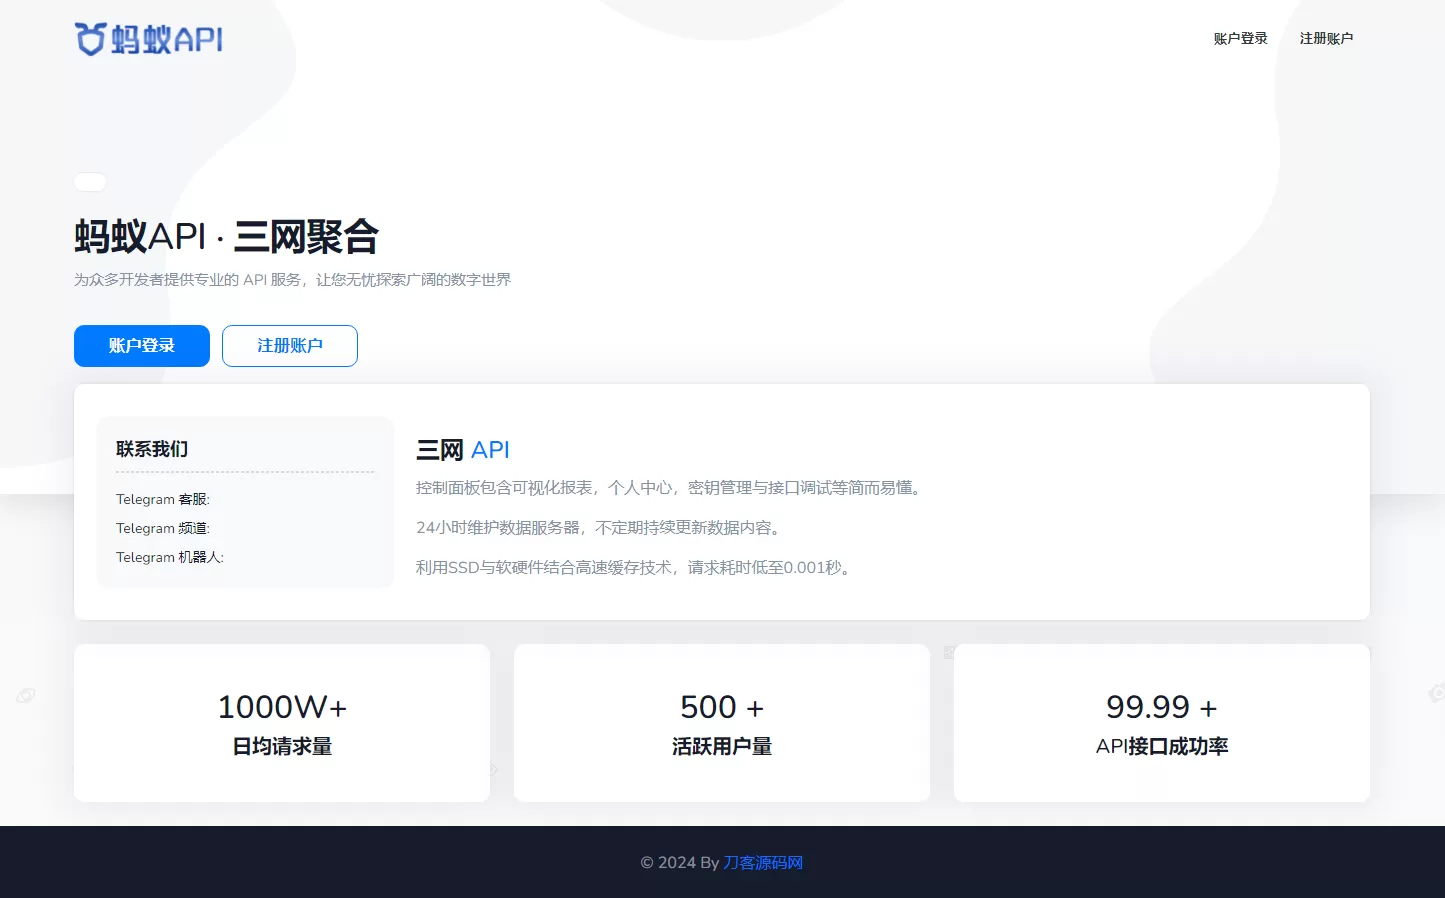1445x898 pixels.
Task: Click the outlined 注册账户 button
Action: 290,345
